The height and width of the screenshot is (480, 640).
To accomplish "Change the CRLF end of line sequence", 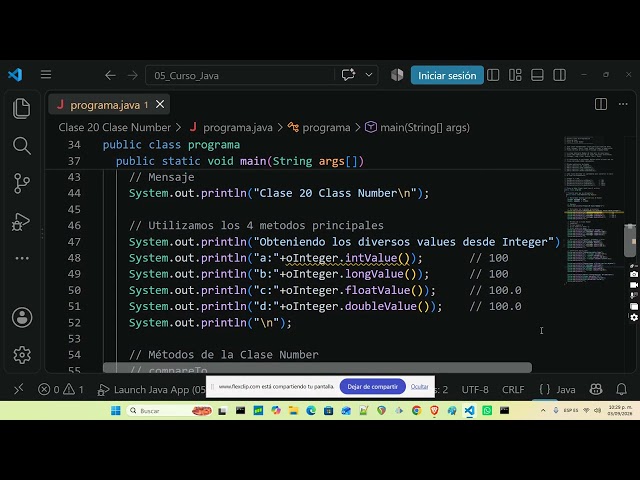I will 513,389.
